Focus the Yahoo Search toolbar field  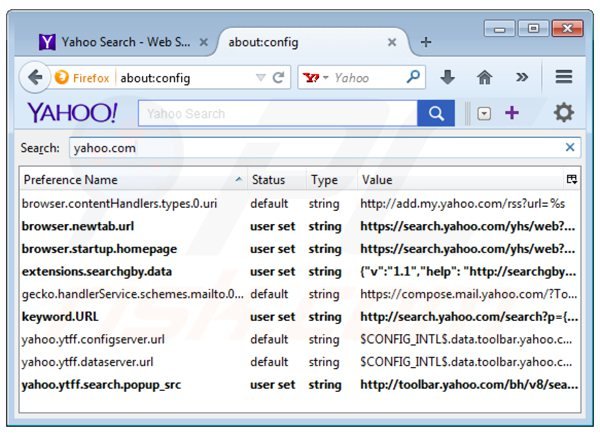tap(278, 113)
